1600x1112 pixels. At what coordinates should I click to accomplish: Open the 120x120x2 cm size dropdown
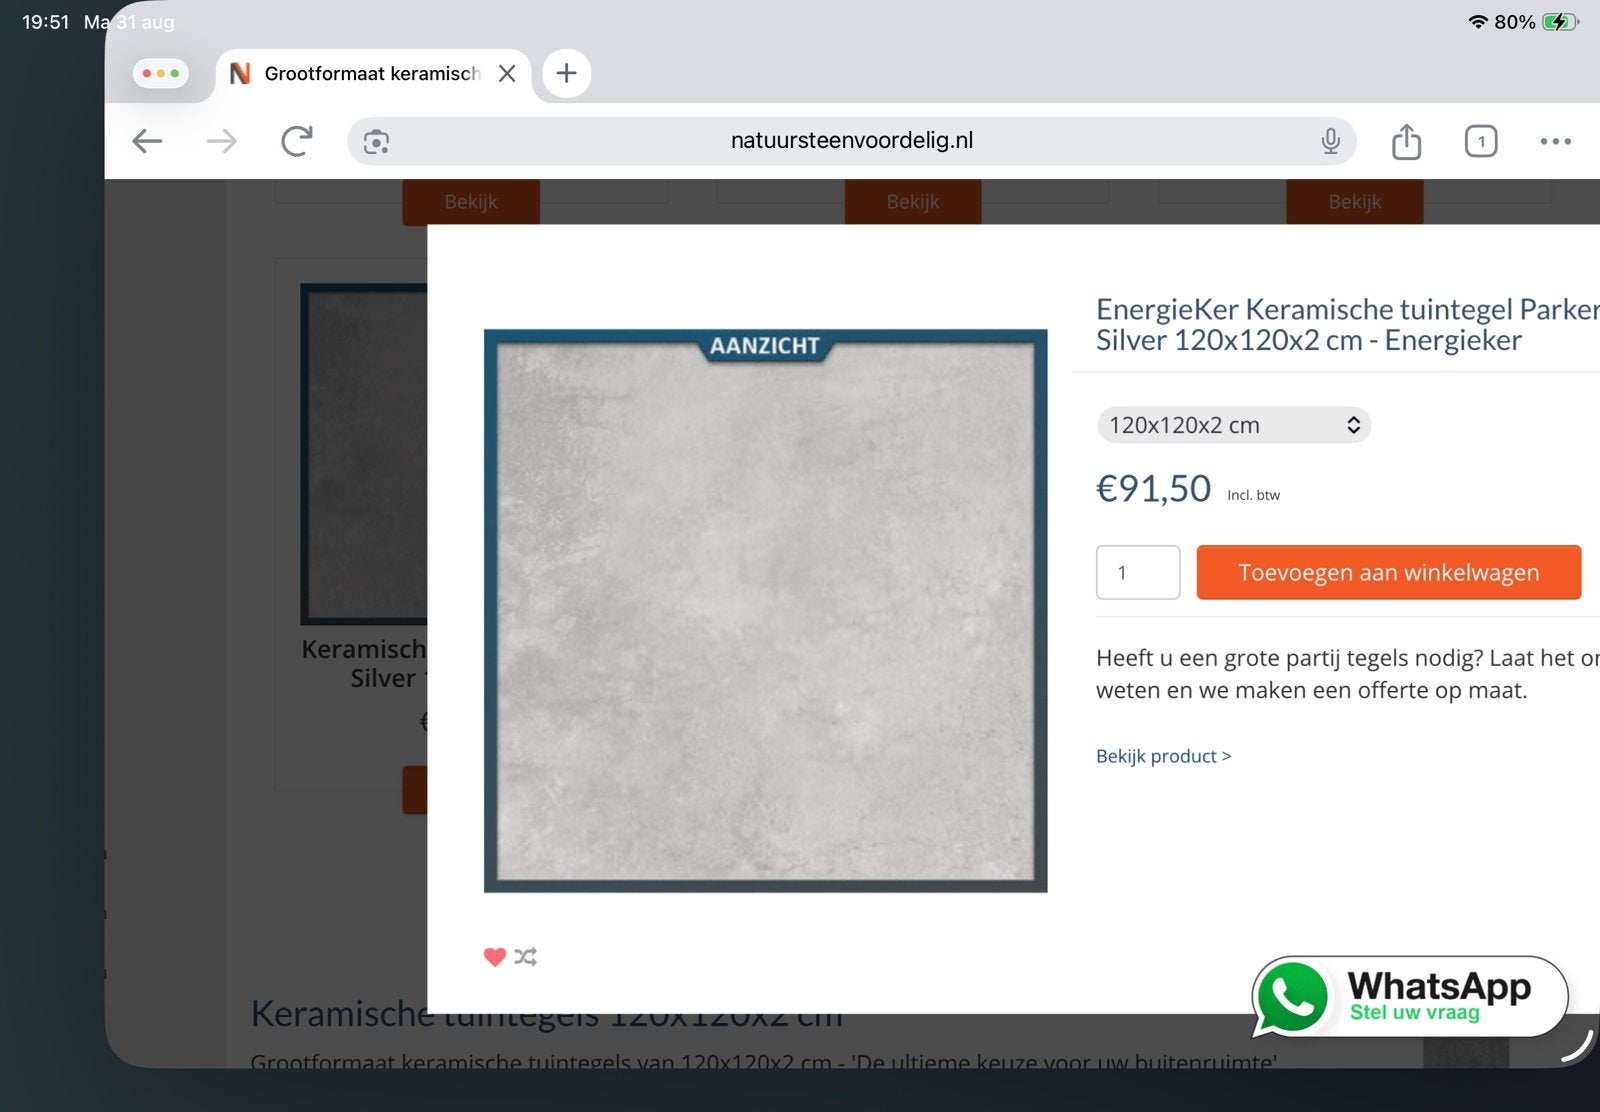coord(1234,425)
